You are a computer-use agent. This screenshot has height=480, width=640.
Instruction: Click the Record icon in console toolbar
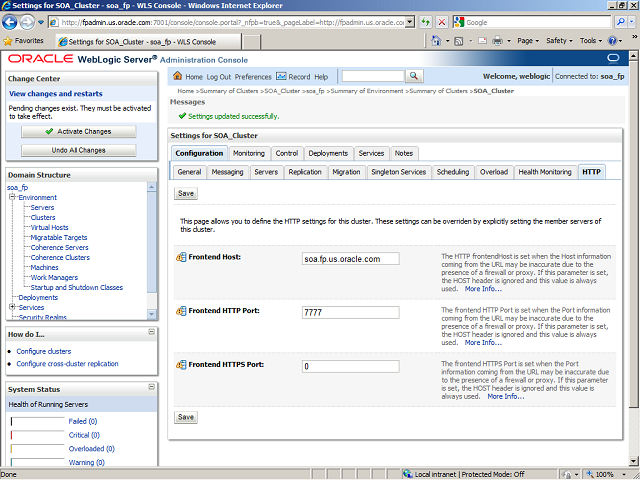281,76
